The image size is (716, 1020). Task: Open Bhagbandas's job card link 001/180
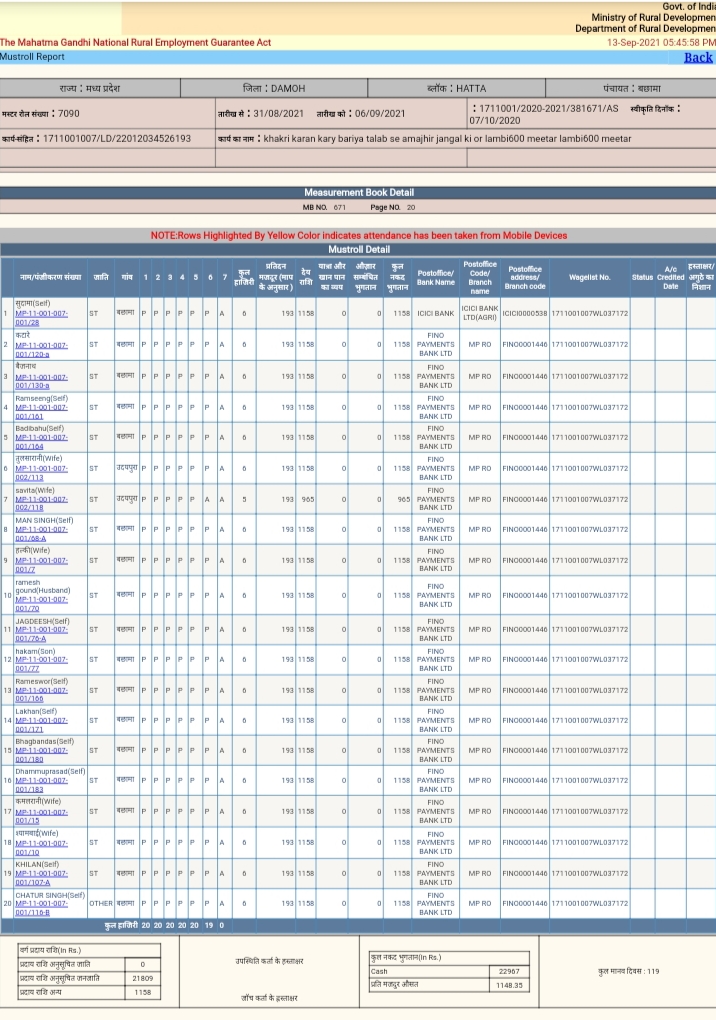tap(41, 755)
